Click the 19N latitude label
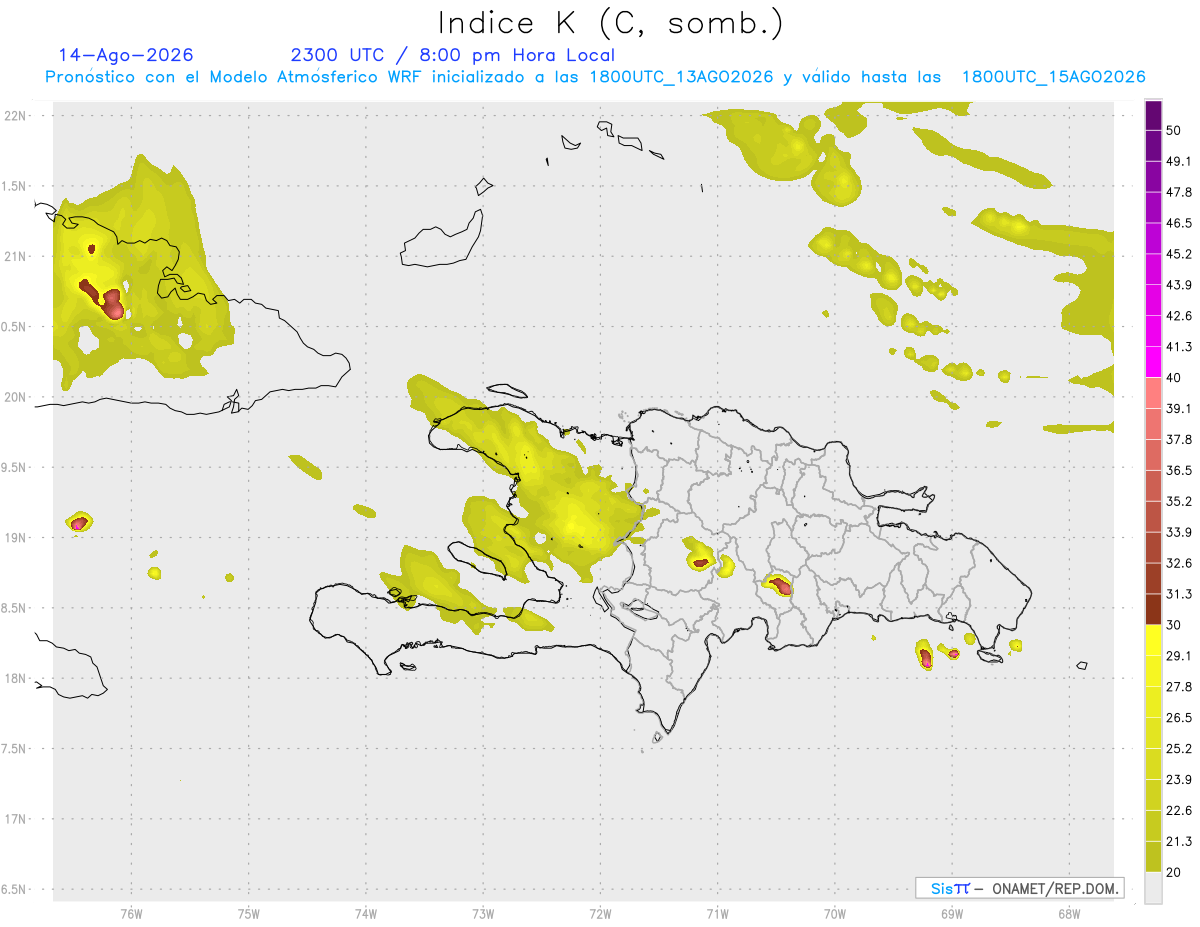 [16, 537]
